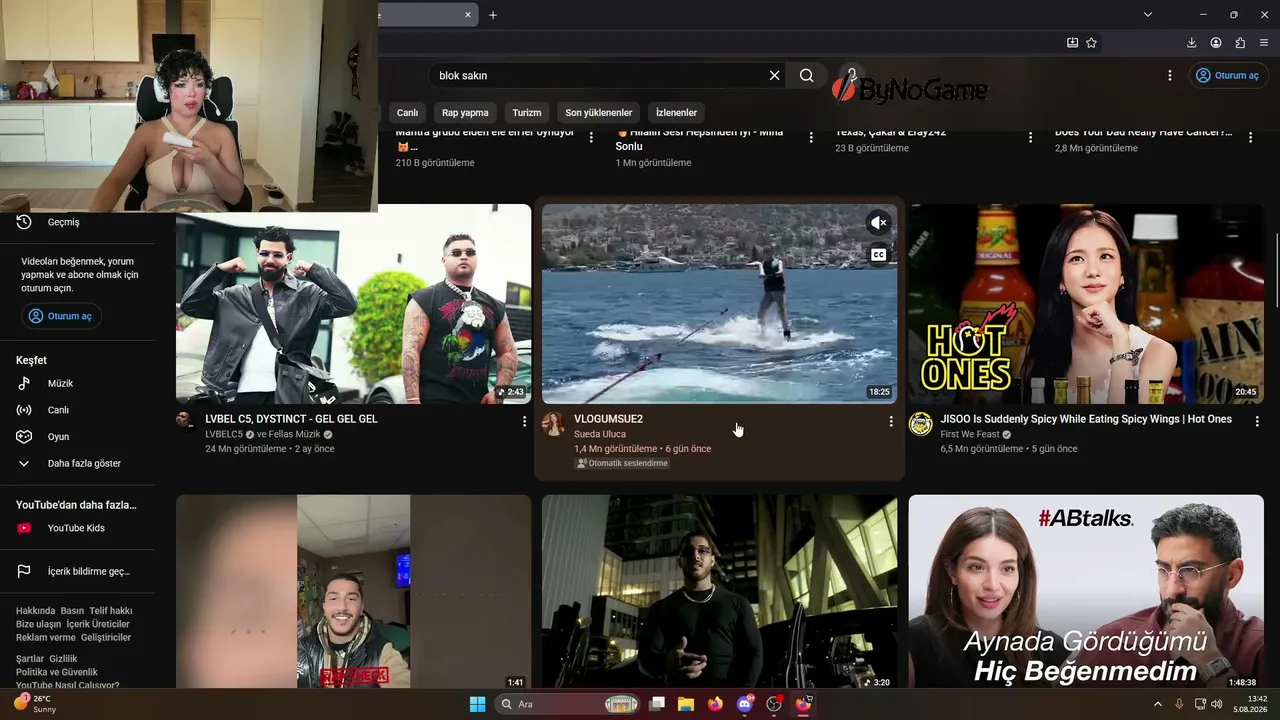
Task: Open options menu for 'Texas, Çakal & Eray242' video
Action: pyautogui.click(x=1031, y=138)
